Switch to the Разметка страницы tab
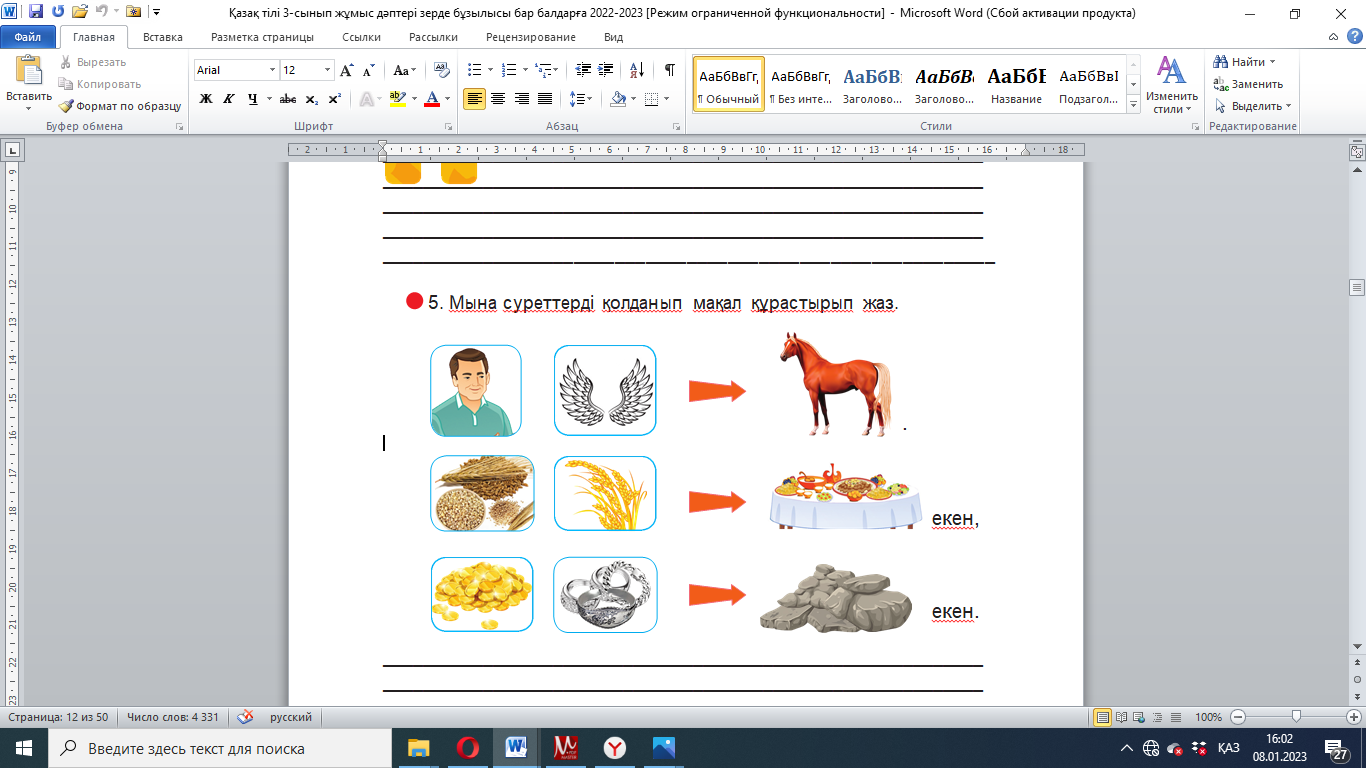Screen dimensions: 1366x768 (x=262, y=37)
